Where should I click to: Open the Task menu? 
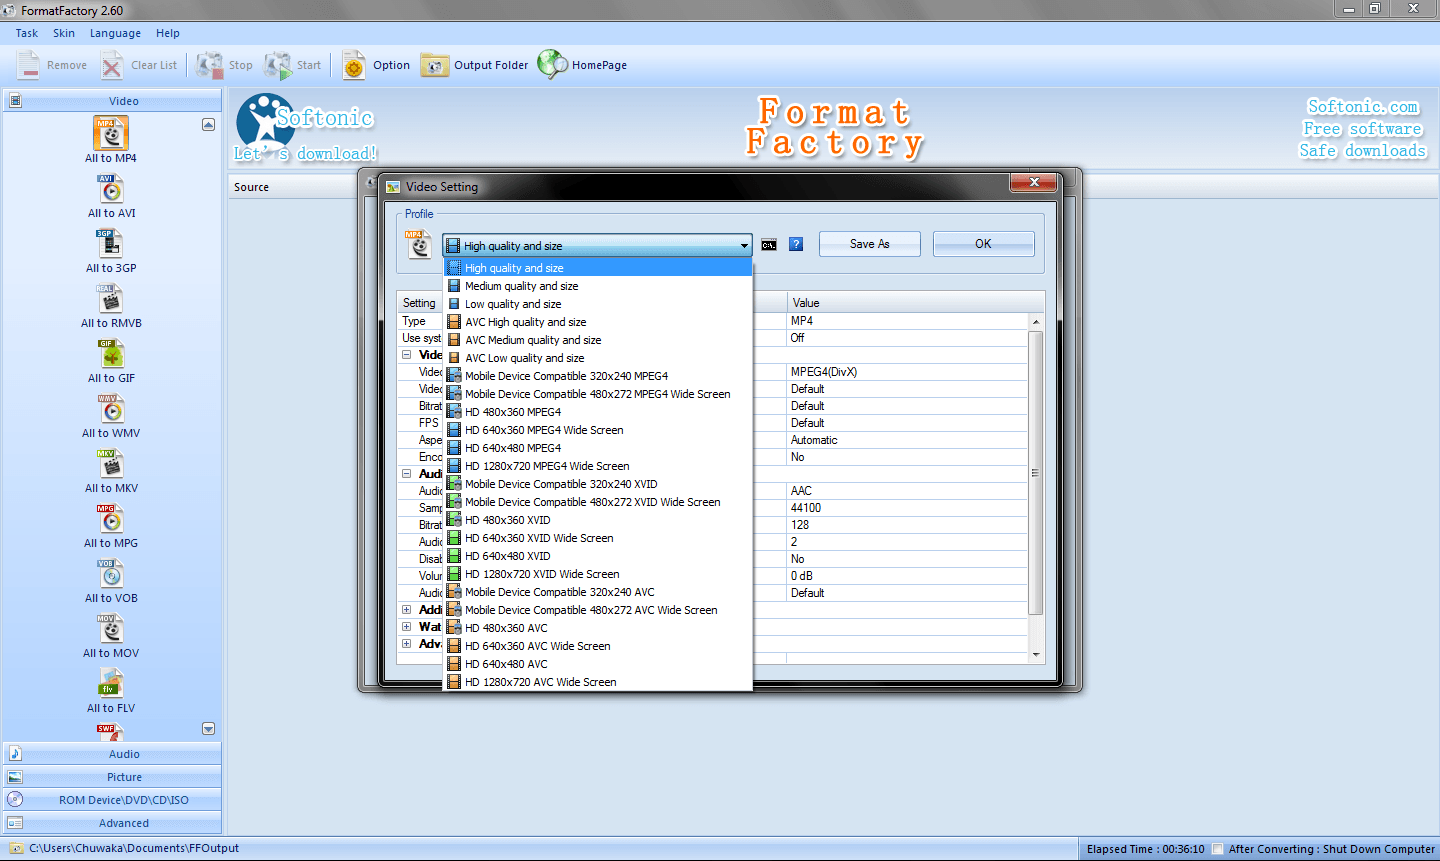pyautogui.click(x=26, y=32)
